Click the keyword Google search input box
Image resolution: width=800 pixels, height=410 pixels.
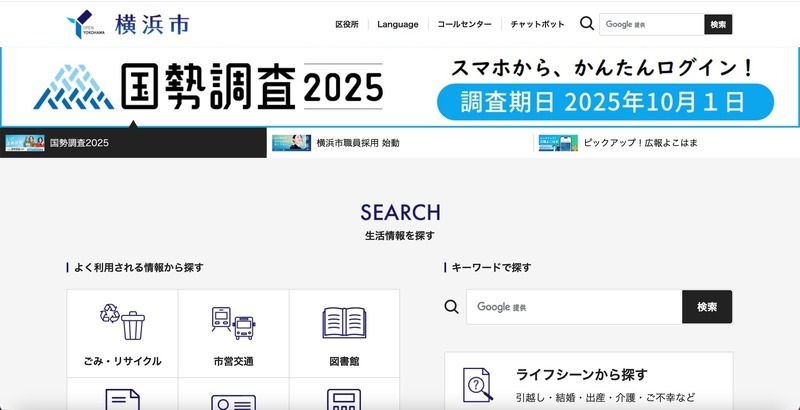(x=574, y=307)
